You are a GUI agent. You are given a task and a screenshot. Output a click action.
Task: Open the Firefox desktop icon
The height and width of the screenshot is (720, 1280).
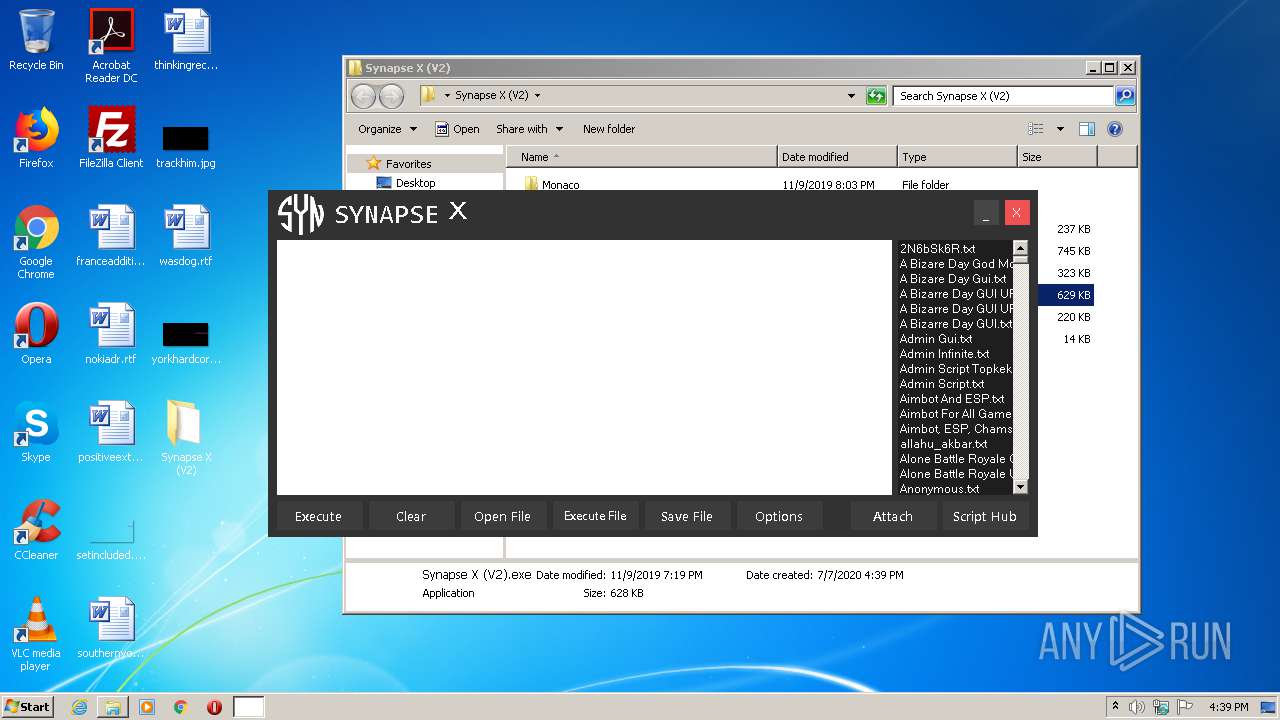36,138
